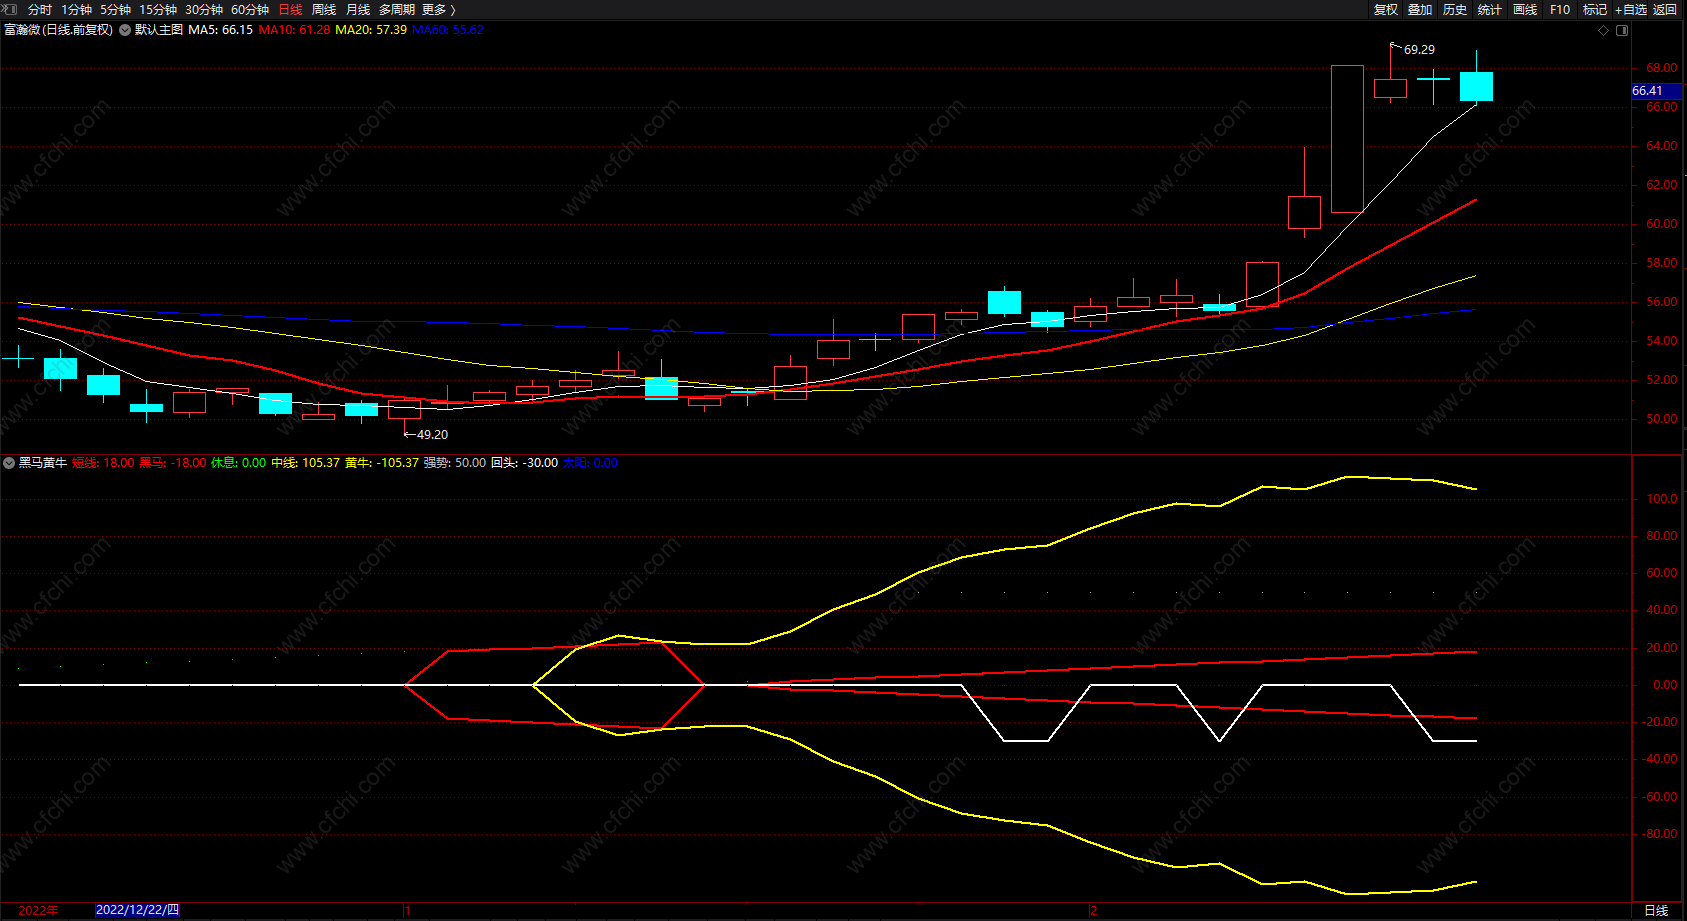Click the 标记 mark button
Screen dimensions: 1687x921
click(x=1595, y=10)
